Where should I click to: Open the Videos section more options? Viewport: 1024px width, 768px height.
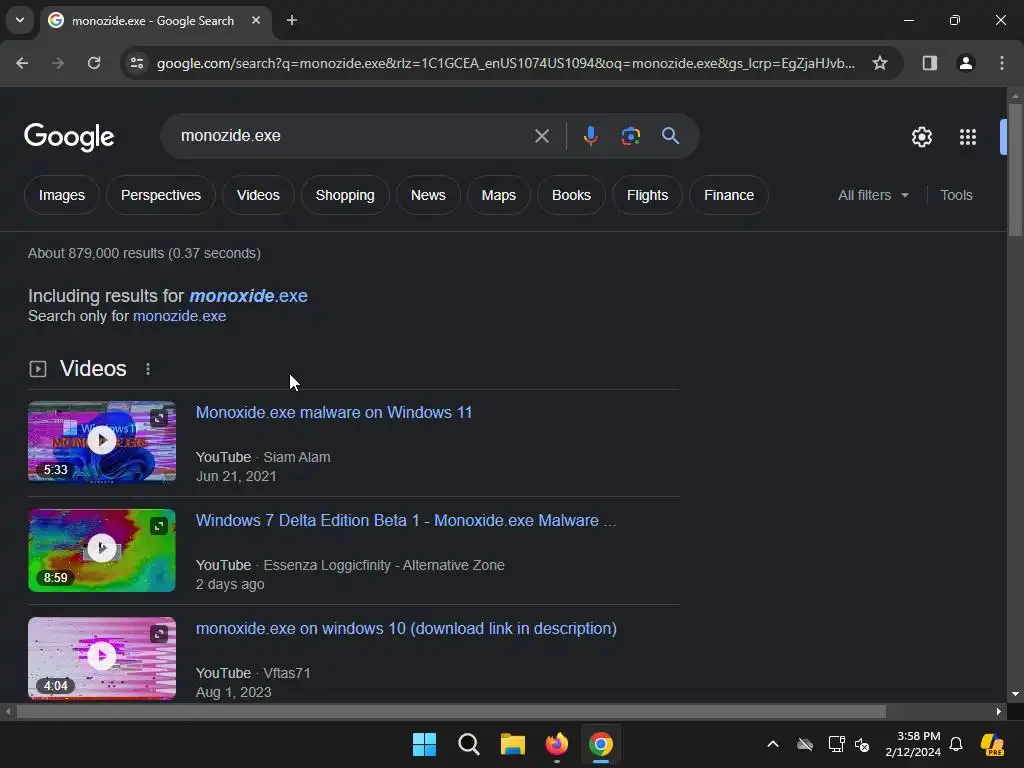148,369
